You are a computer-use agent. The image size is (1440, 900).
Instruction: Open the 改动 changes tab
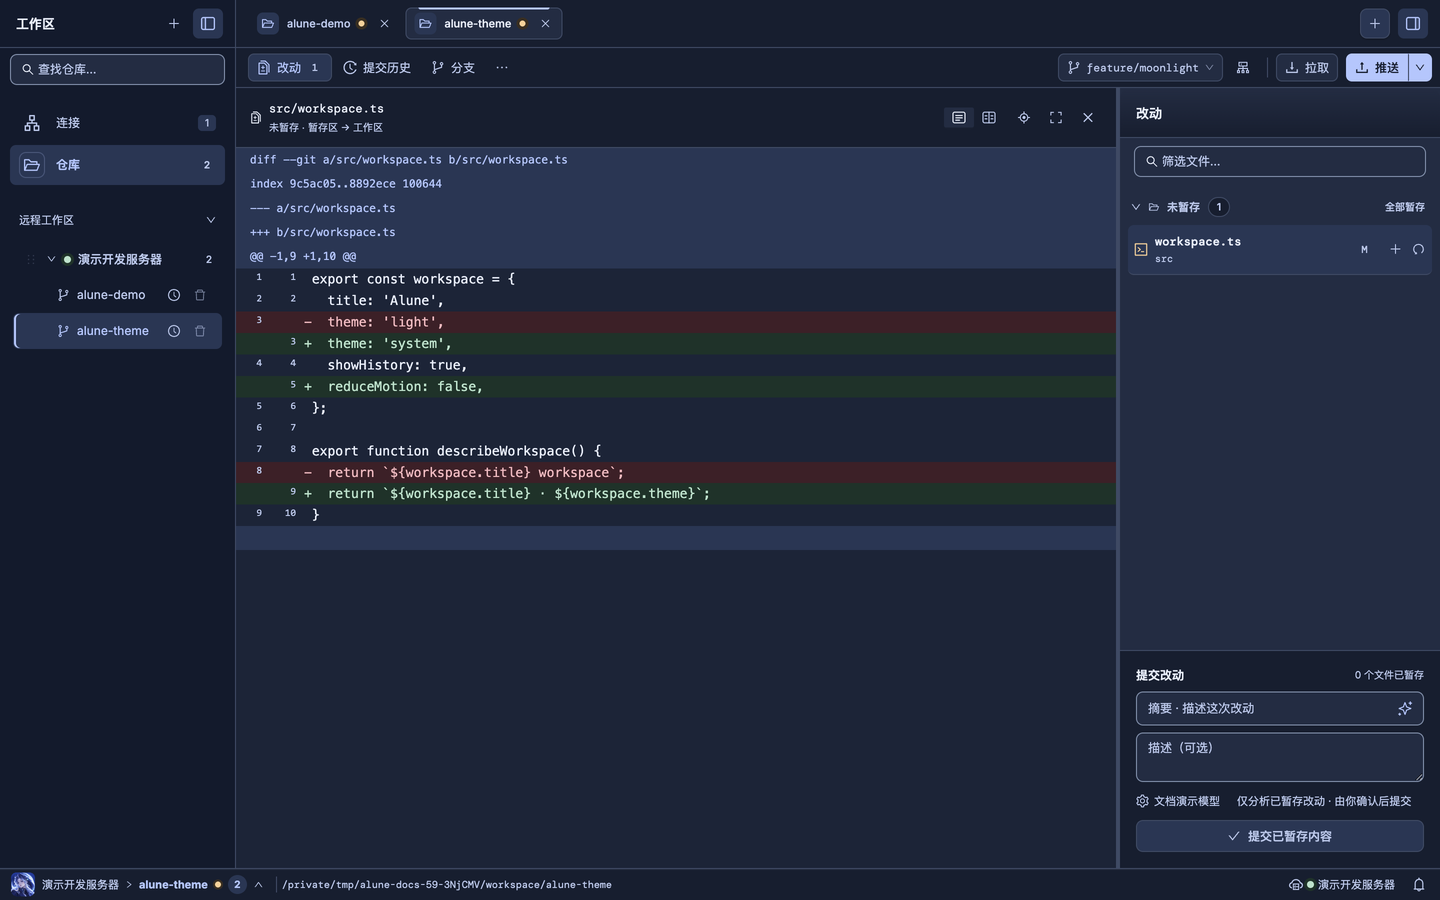click(x=289, y=68)
